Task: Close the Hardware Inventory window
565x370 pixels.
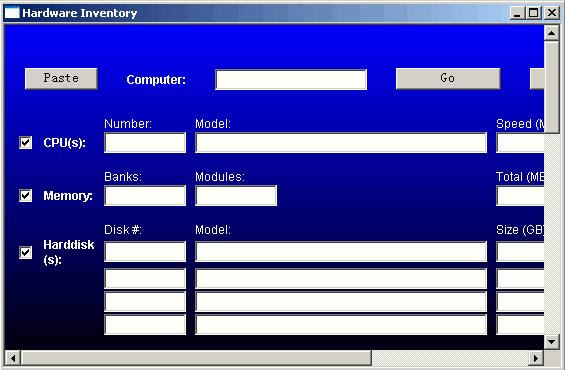Action: 552,13
